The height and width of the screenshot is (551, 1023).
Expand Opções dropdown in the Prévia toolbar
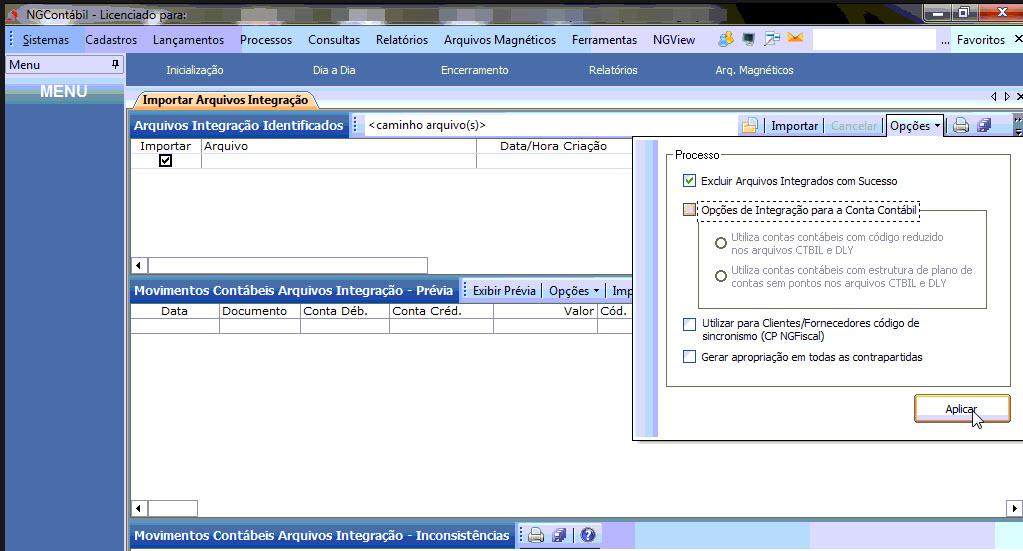click(574, 291)
